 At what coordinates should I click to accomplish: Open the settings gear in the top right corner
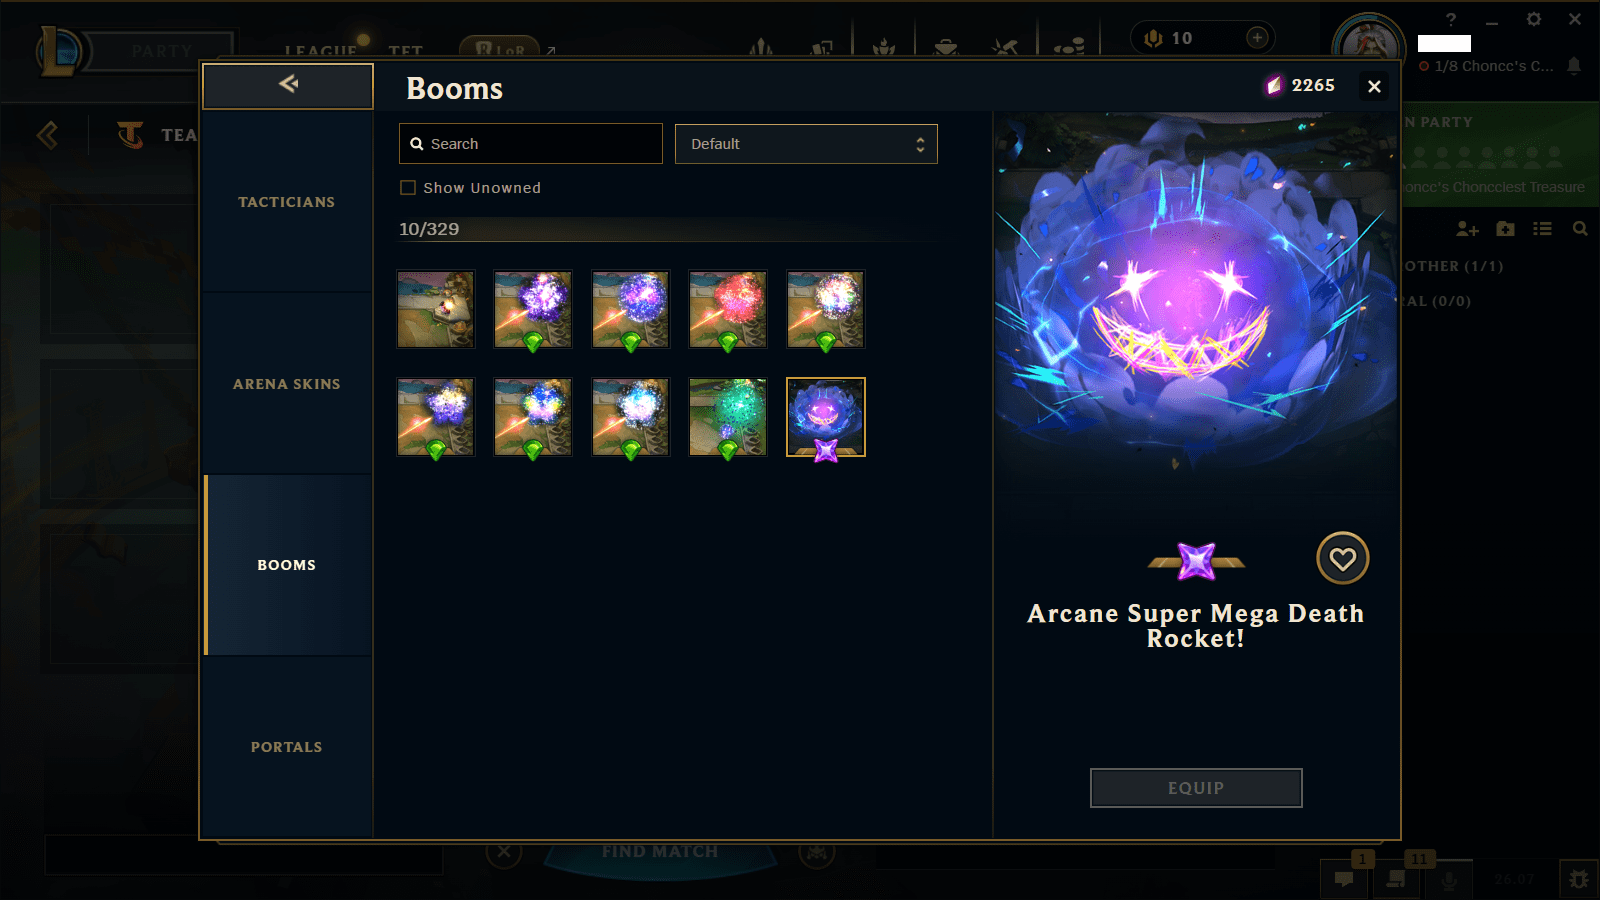coord(1533,19)
